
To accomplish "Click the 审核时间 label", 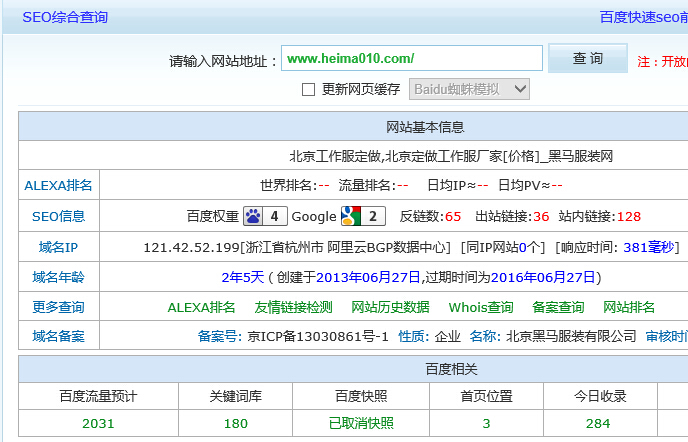I will (x=666, y=337).
